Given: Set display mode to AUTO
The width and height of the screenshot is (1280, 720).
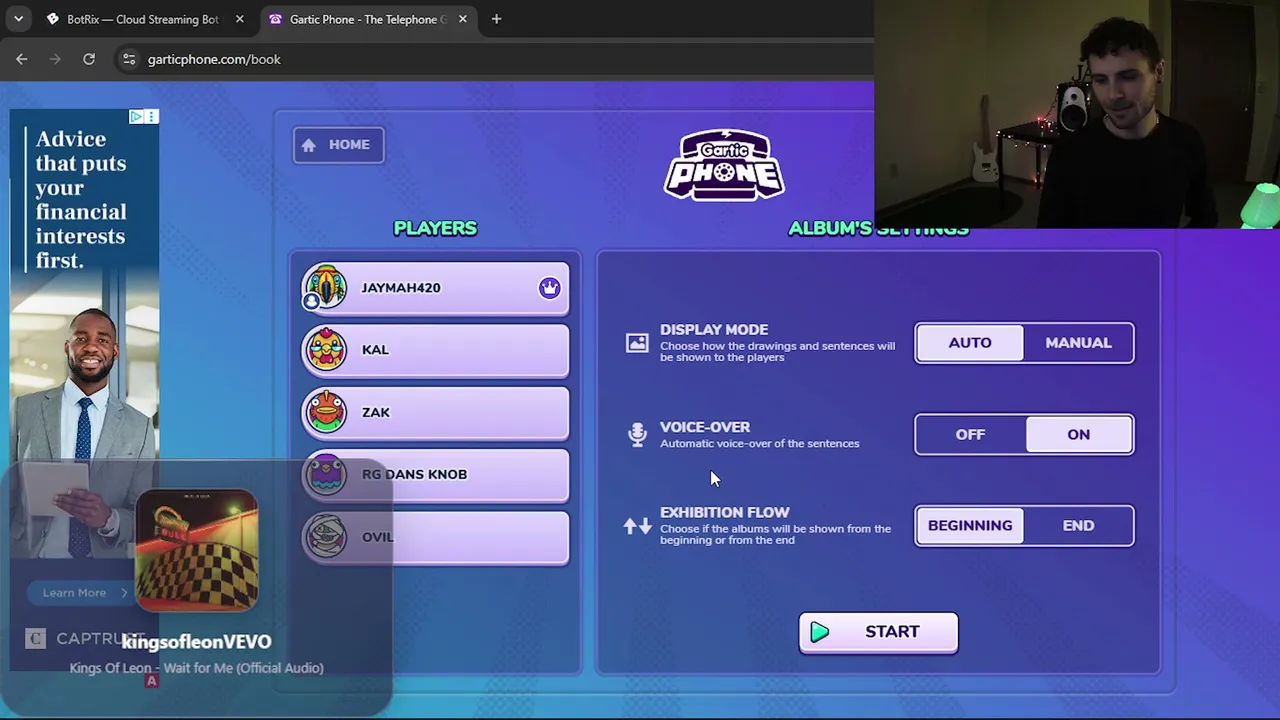Looking at the screenshot, I should 970,343.
